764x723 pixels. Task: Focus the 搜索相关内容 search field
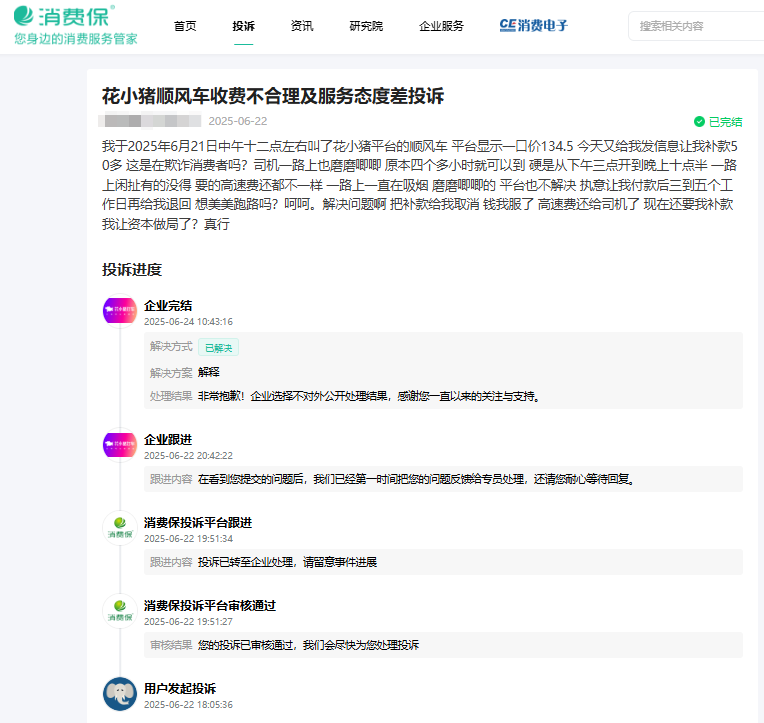click(x=697, y=26)
